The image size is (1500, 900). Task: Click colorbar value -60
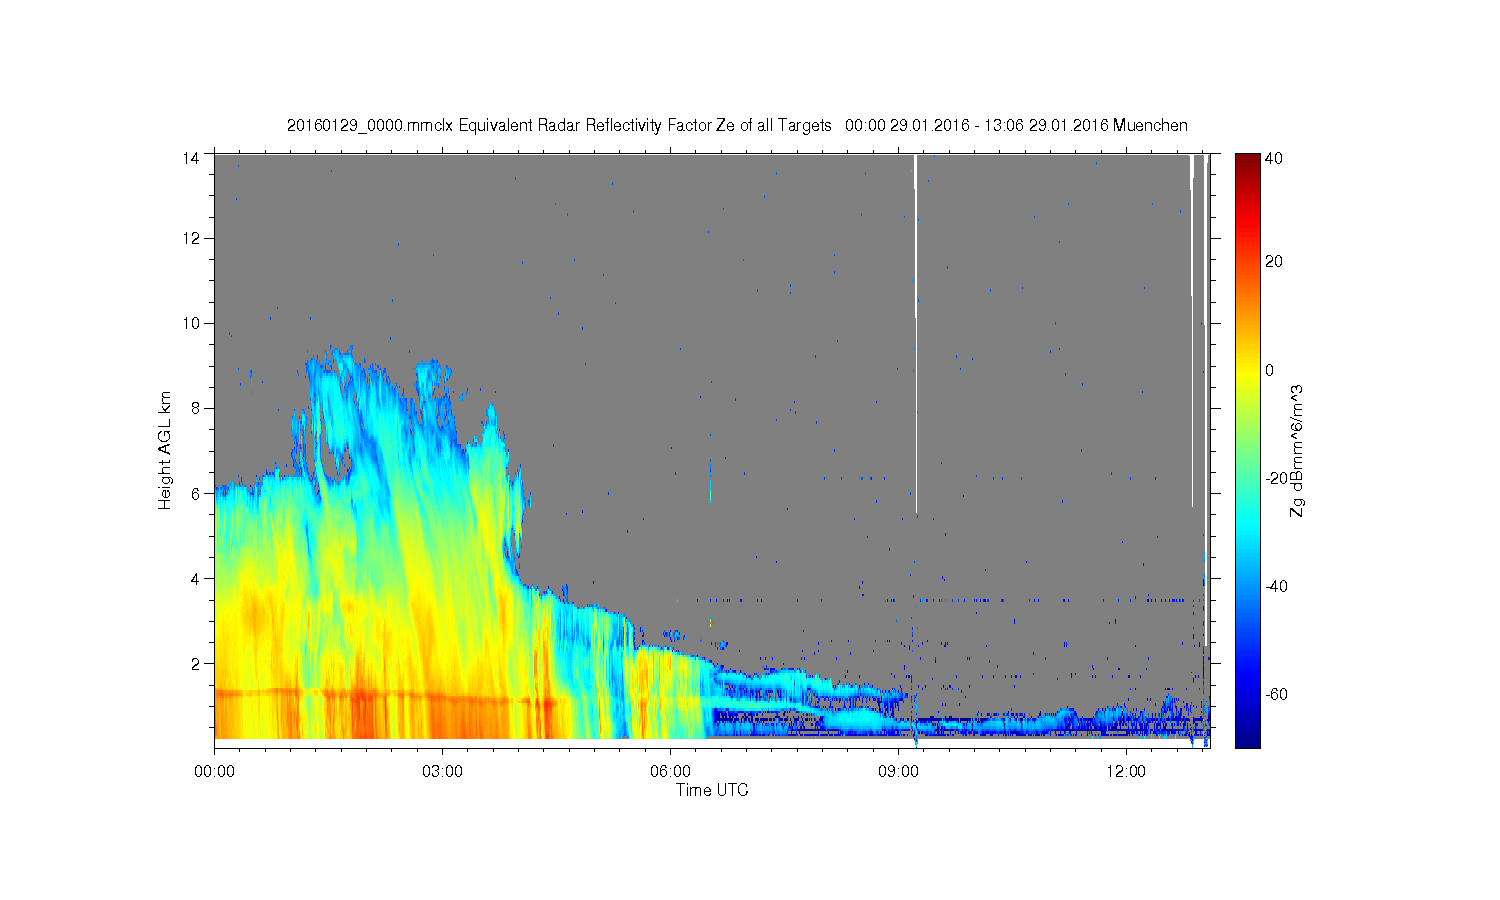coord(1276,694)
